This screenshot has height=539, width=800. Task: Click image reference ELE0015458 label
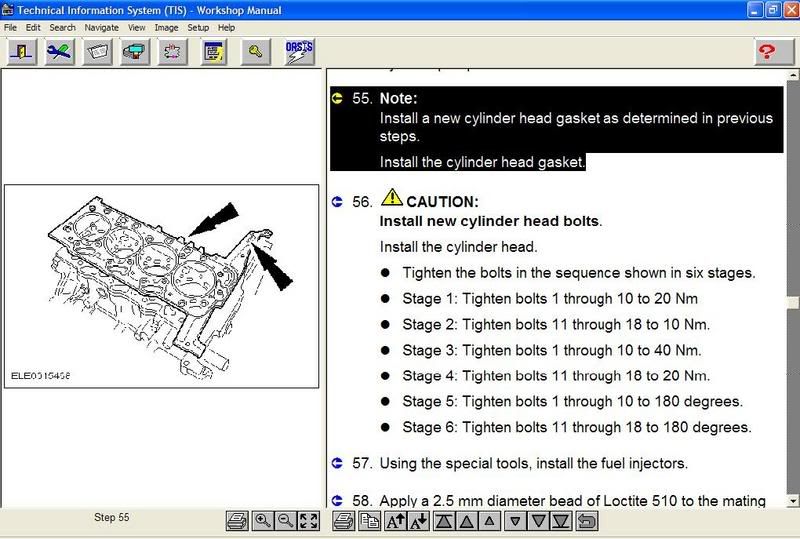pyautogui.click(x=40, y=376)
